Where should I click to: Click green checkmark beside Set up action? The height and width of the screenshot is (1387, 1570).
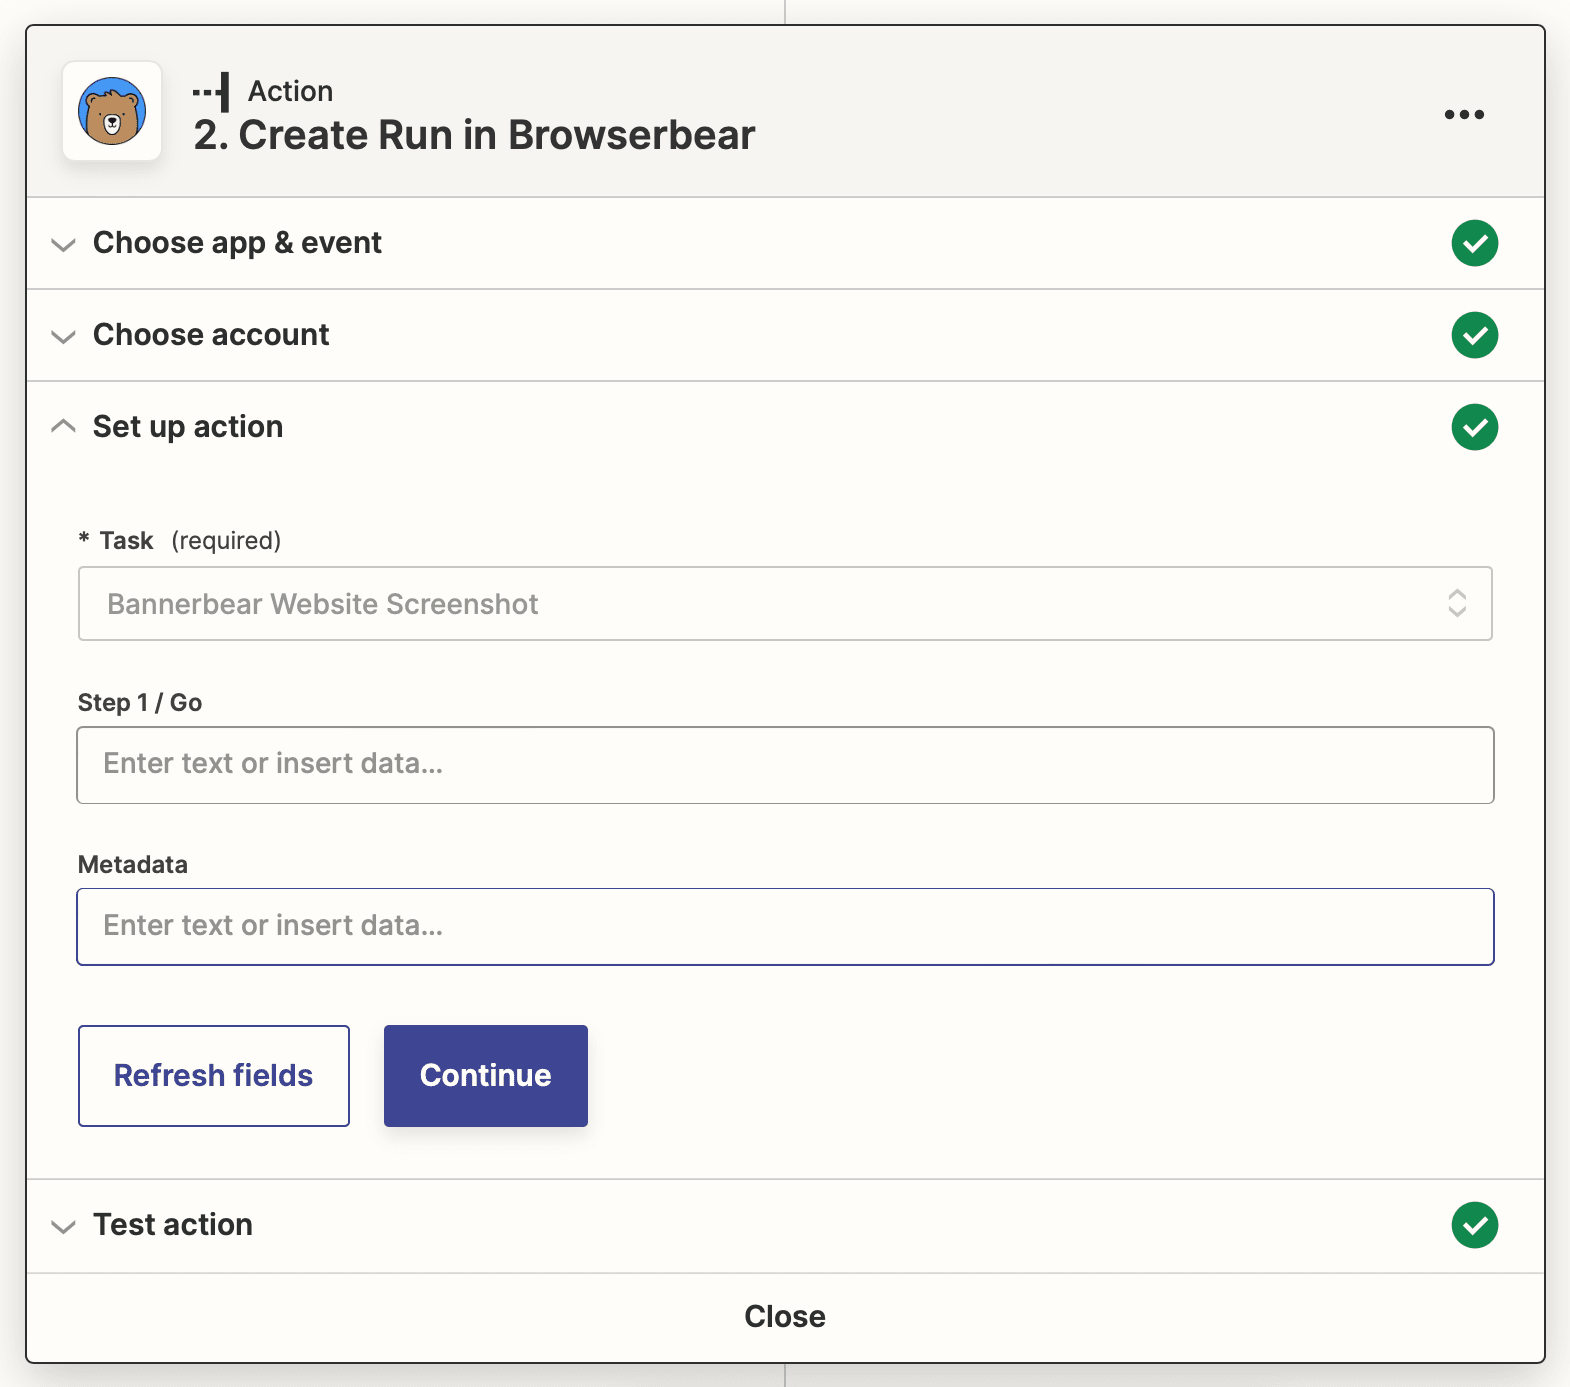1474,427
